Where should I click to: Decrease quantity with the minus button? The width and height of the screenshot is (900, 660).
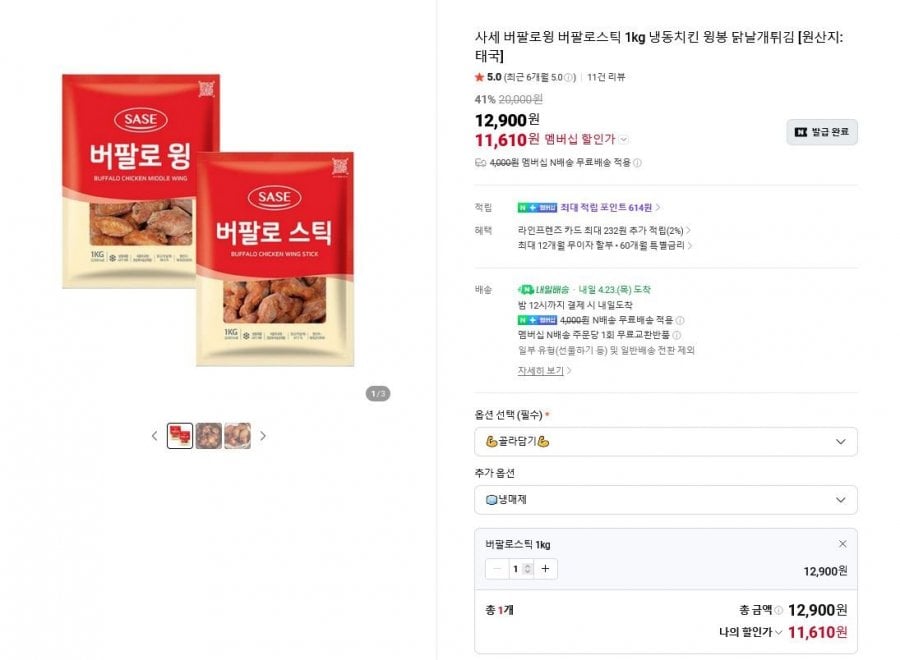(x=498, y=569)
